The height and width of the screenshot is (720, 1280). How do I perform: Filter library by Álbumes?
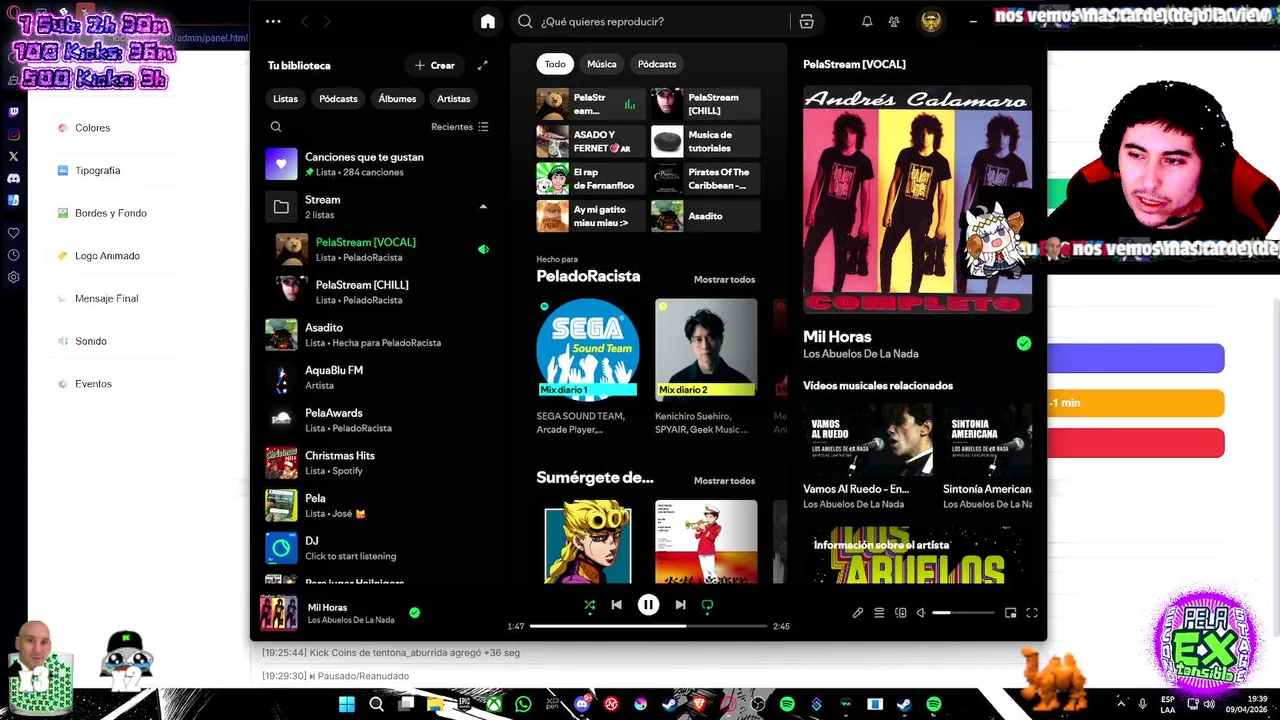coord(397,99)
